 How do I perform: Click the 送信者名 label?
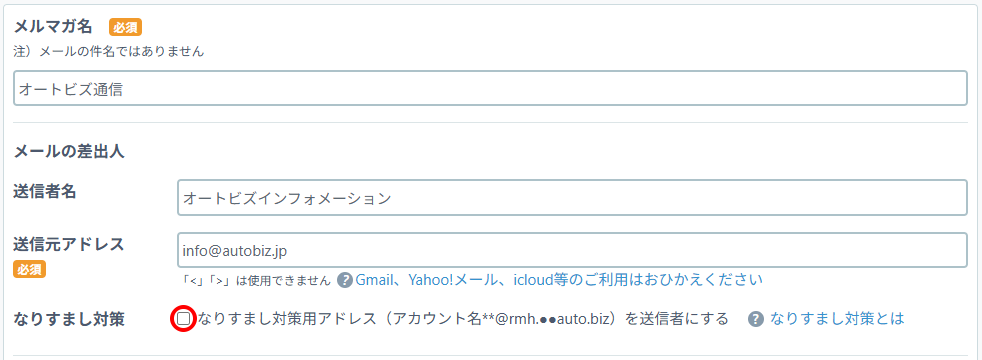click(x=44, y=192)
